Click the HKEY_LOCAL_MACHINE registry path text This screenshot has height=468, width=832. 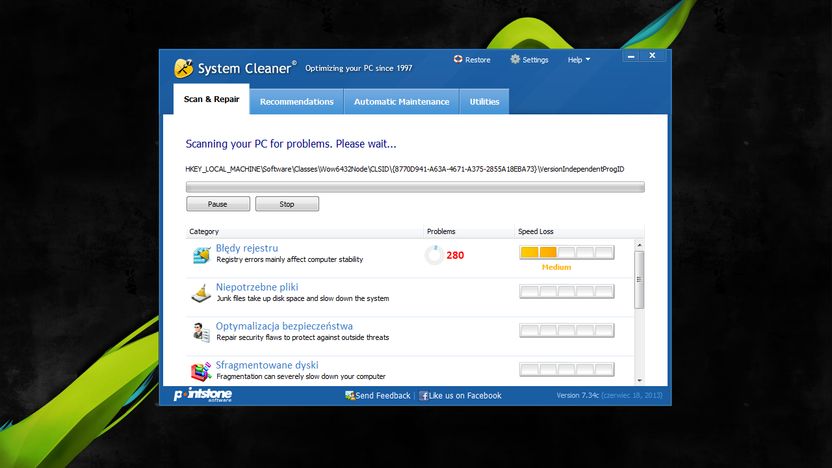click(x=404, y=169)
